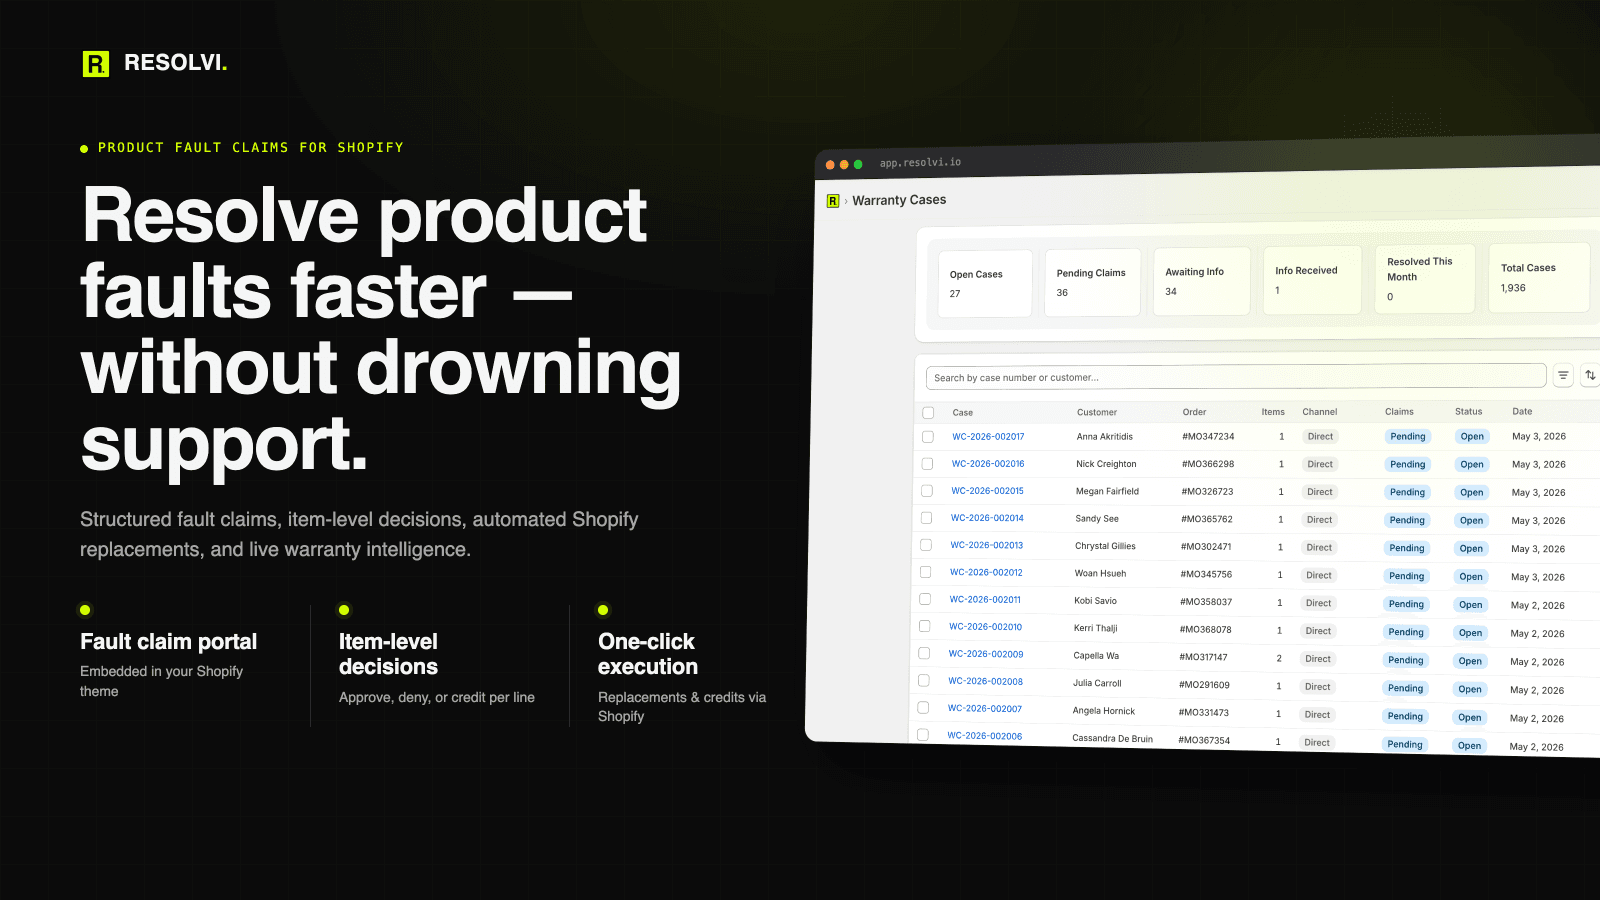Click the sort arrows icon beside filter
The image size is (1600, 900).
[x=1590, y=375]
